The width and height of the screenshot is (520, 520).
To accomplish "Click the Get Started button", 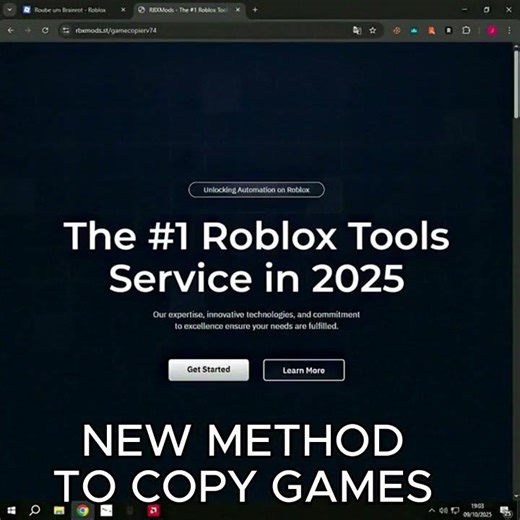I will pos(209,370).
